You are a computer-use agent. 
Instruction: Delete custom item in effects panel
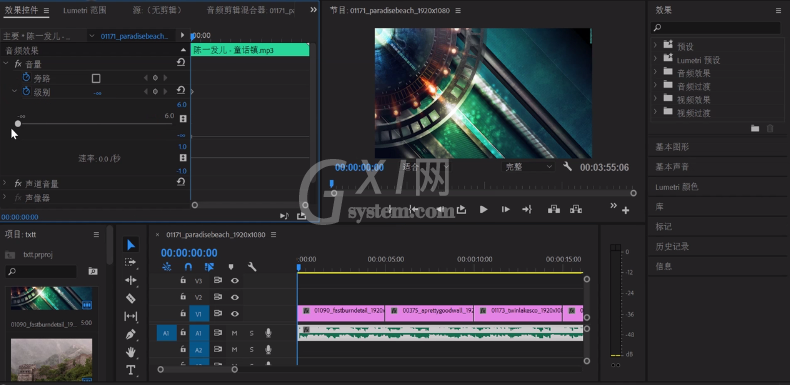[770, 129]
